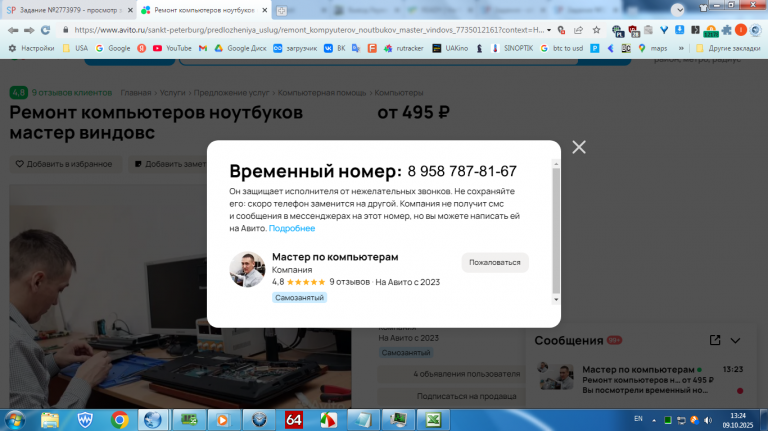Open the Google Диск bookmark
768x431 pixels.
pos(240,48)
